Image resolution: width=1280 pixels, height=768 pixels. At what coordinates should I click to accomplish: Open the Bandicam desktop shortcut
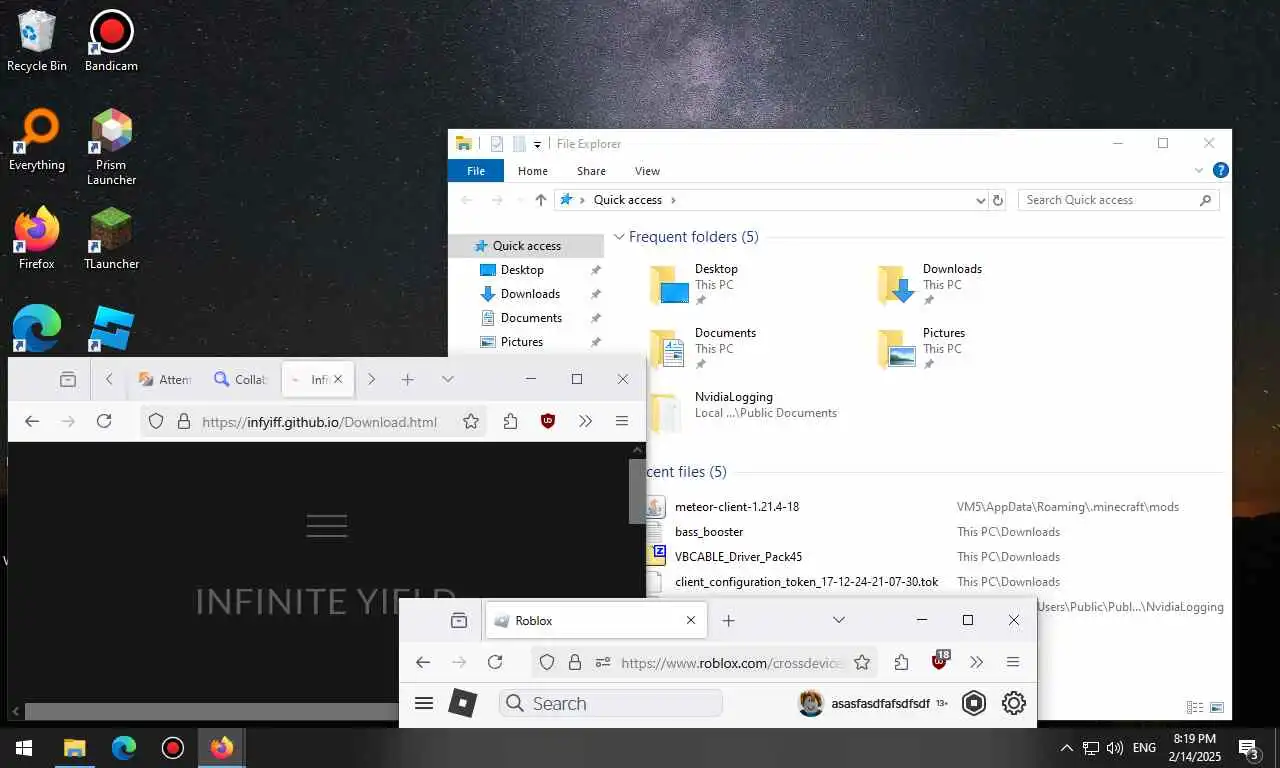click(x=111, y=42)
